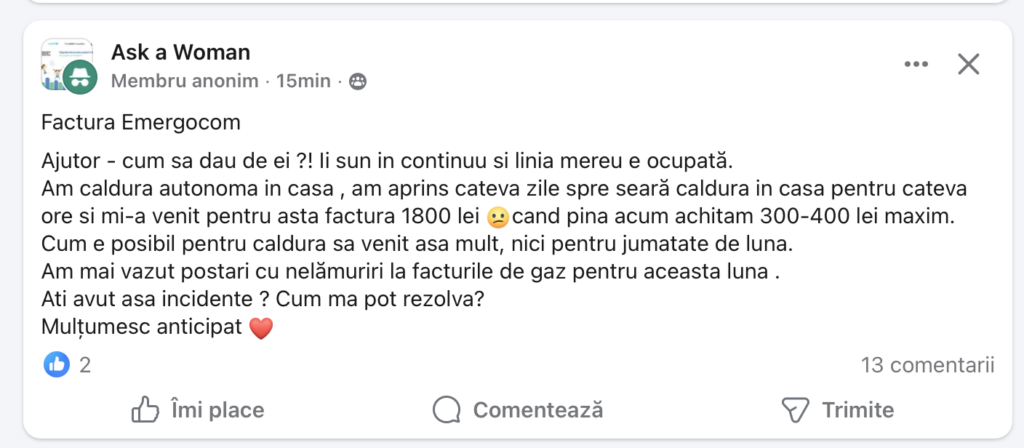Click the comment bubble icon
Viewport: 1024px width, 448px height.
point(447,409)
